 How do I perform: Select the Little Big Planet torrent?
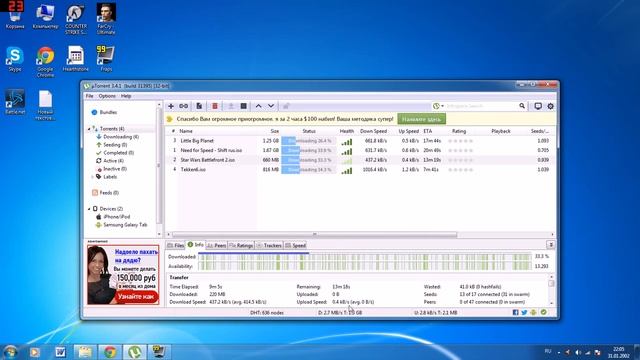[197, 141]
